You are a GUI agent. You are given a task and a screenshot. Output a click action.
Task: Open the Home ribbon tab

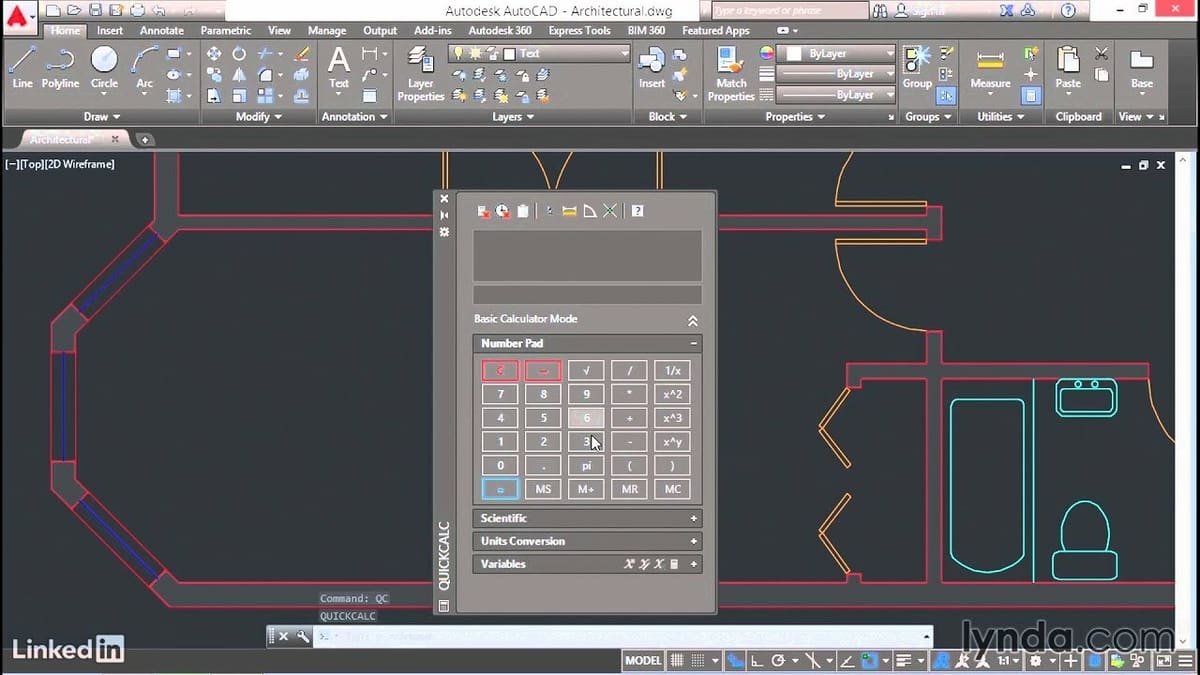pyautogui.click(x=65, y=31)
